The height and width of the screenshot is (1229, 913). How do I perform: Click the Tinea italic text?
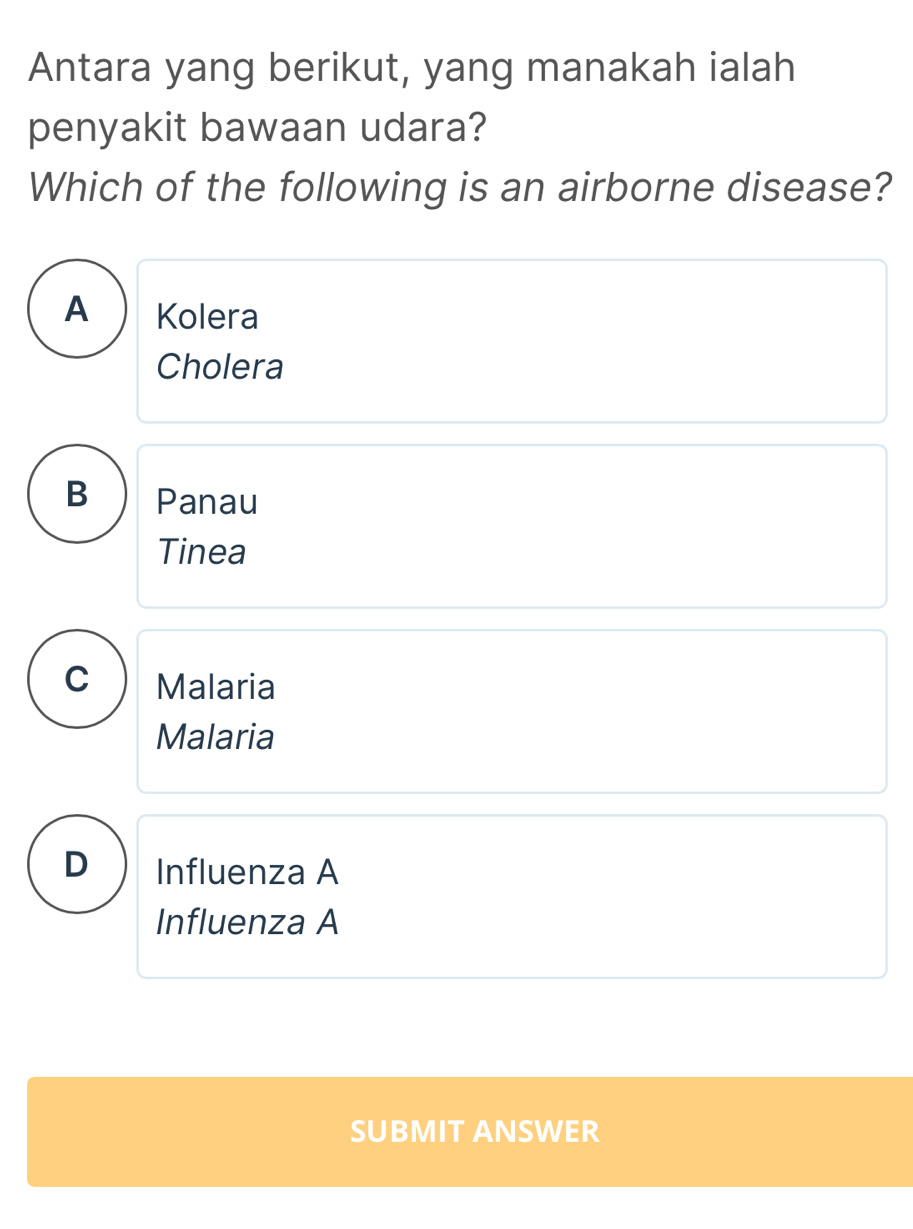tap(201, 552)
